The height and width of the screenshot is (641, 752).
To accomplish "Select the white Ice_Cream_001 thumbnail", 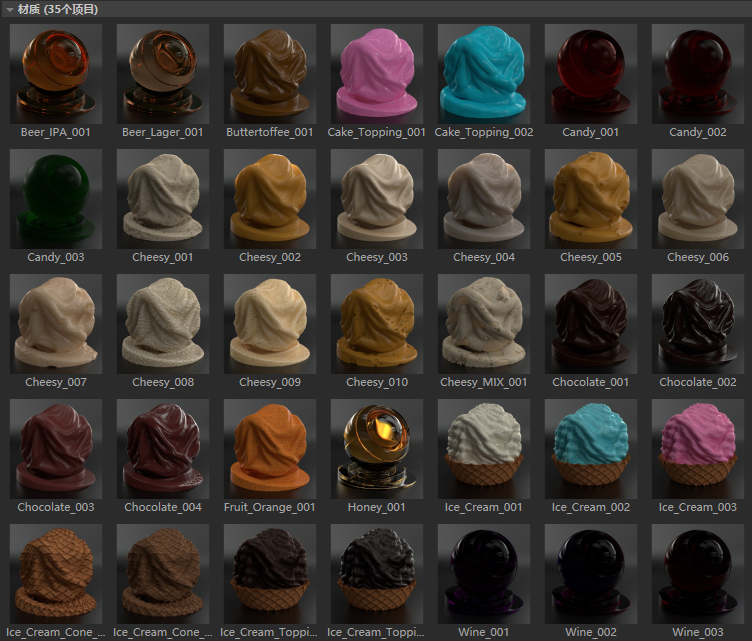I will [x=483, y=449].
